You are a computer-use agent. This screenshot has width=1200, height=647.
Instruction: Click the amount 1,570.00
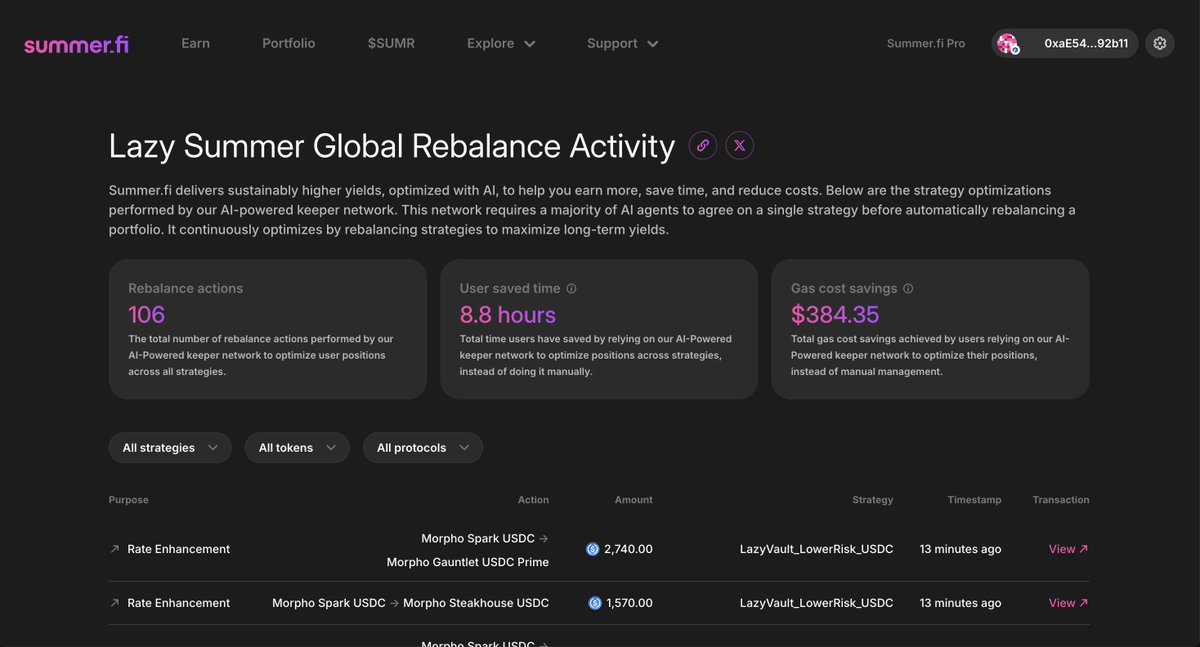[629, 603]
